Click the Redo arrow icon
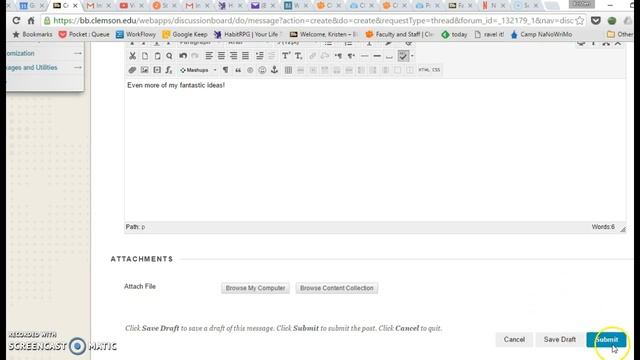 (195, 56)
